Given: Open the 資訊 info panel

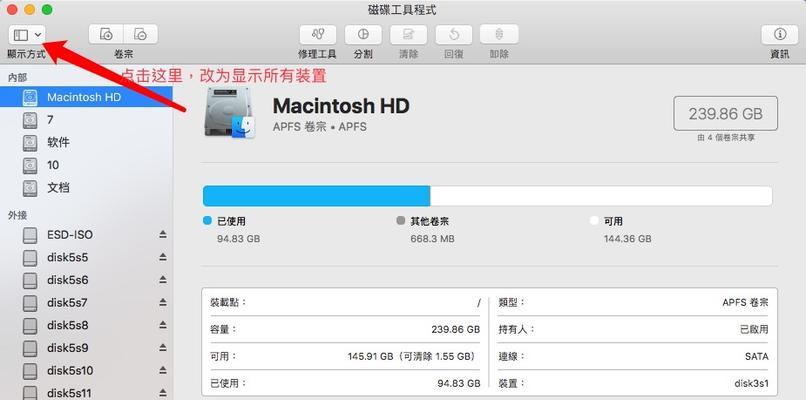Looking at the screenshot, I should (780, 34).
